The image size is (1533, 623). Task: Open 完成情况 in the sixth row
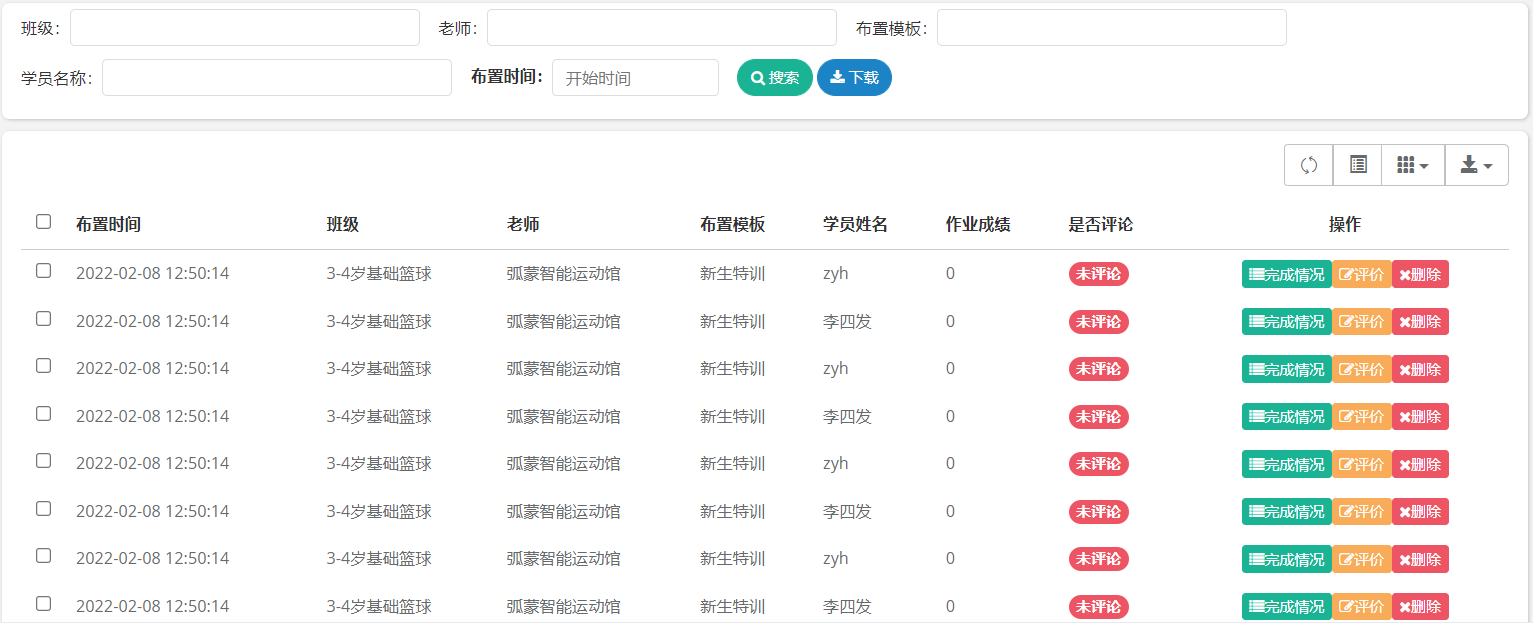[x=1286, y=512]
